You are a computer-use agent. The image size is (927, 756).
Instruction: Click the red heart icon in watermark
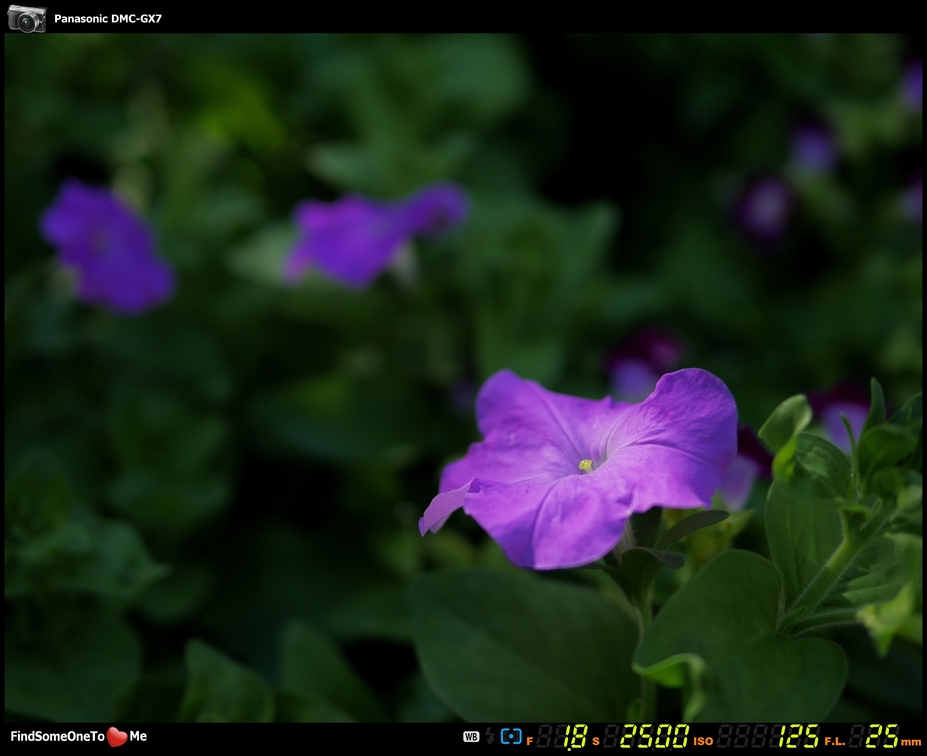click(x=117, y=736)
